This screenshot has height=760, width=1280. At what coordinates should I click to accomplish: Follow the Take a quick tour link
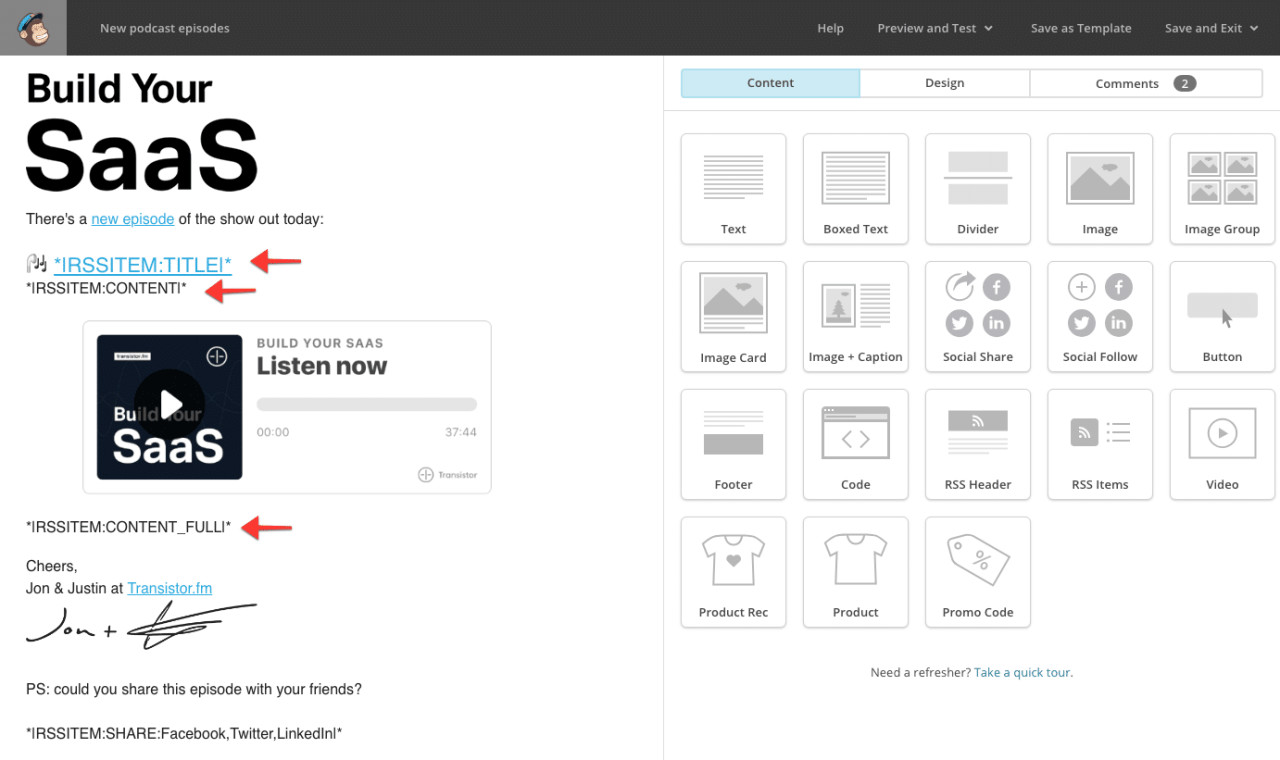pos(1023,672)
